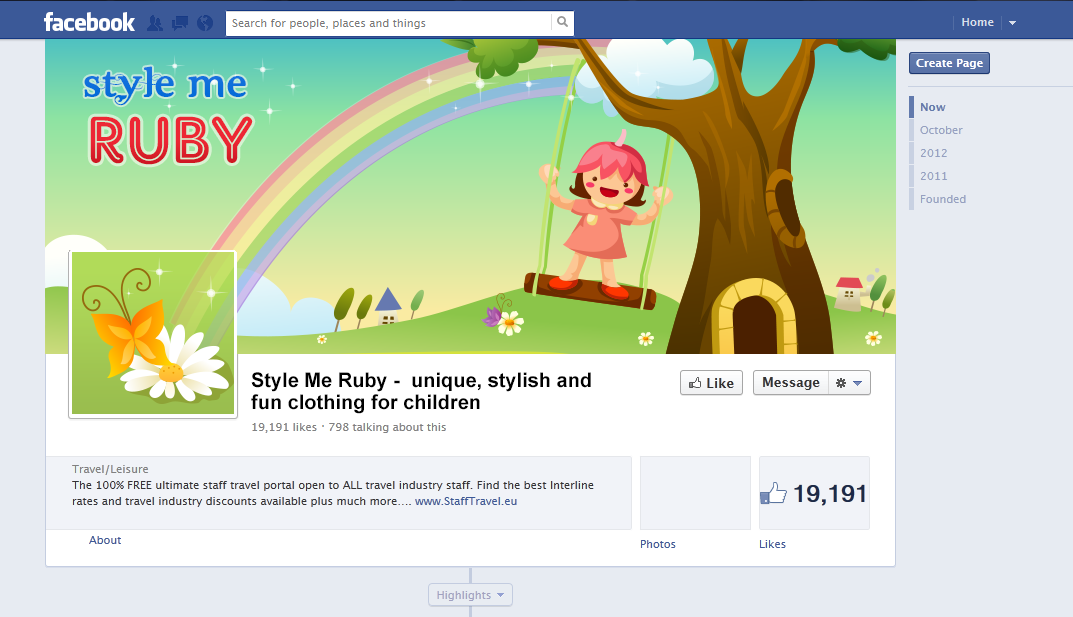Click the empty Photos thumbnail box
Screen dimensions: 1073x617
[x=695, y=493]
